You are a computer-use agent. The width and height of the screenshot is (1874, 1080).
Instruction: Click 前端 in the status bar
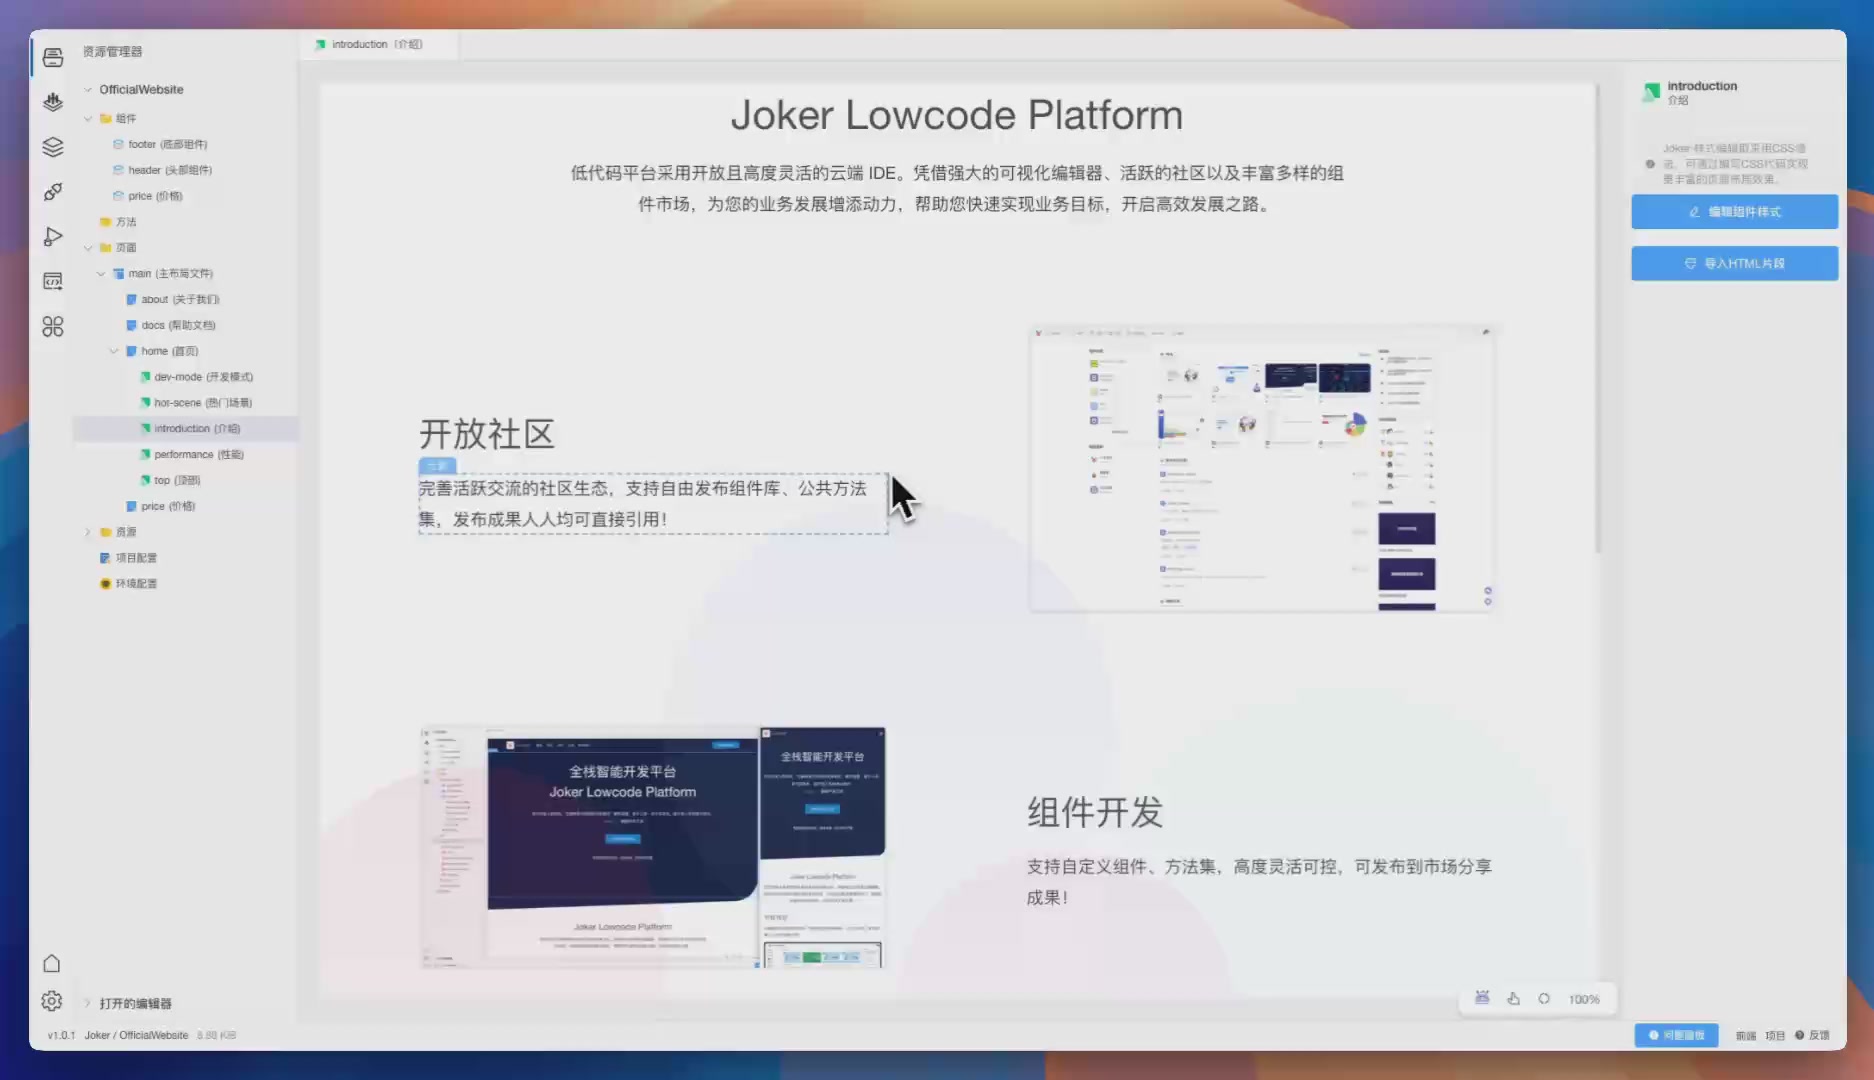coord(1746,1035)
